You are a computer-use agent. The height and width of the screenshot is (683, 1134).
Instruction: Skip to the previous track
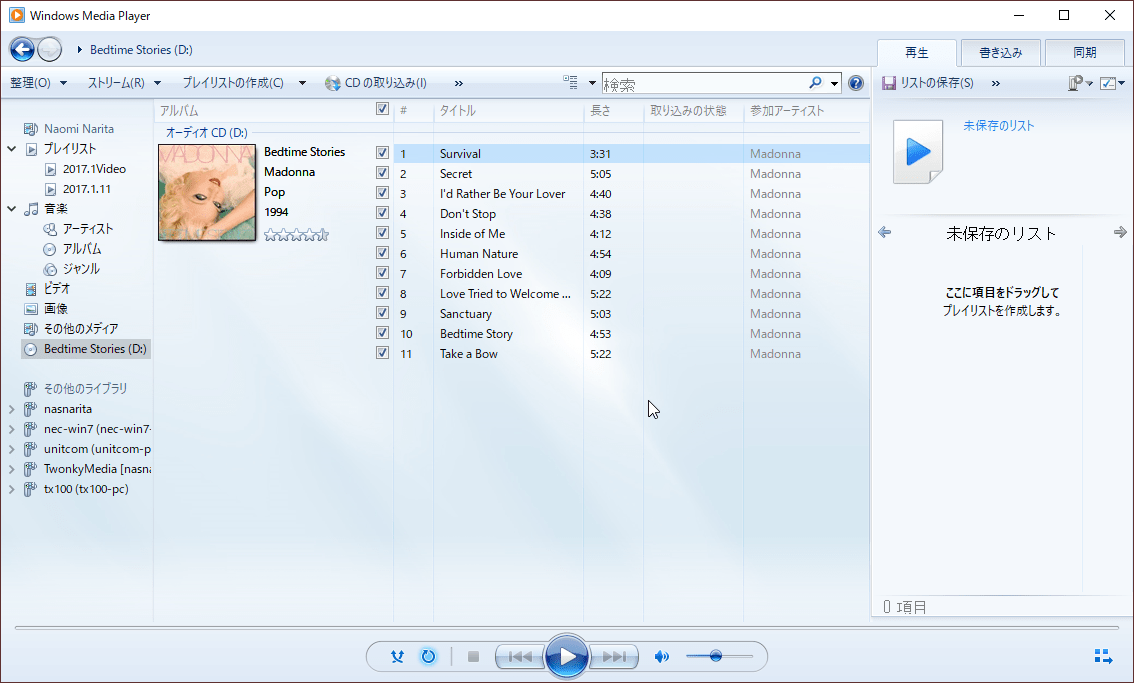[x=520, y=656]
